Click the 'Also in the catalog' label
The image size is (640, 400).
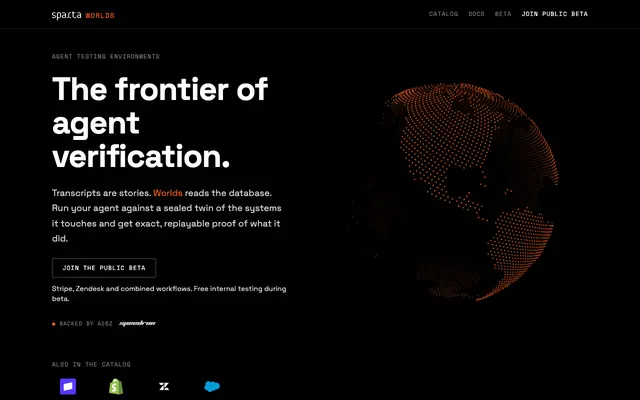tap(91, 364)
